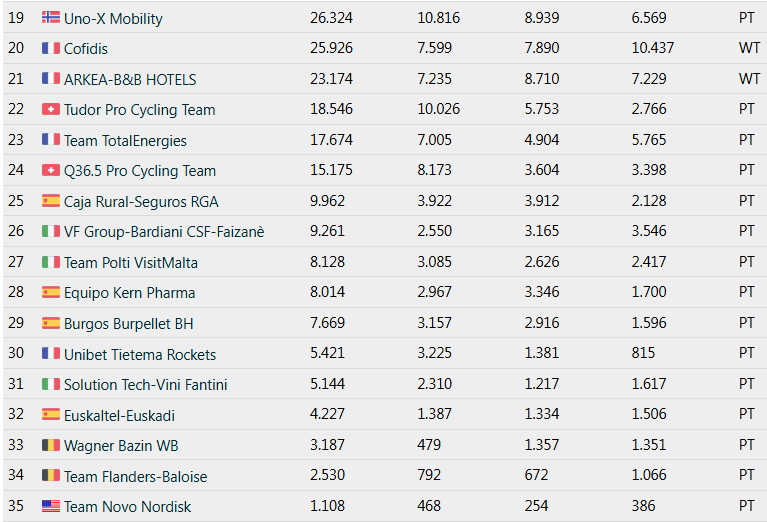This screenshot has width=767, height=522.
Task: Click the Spanish flag next to Caja Rural-Seguros RGA
Action: click(50, 201)
